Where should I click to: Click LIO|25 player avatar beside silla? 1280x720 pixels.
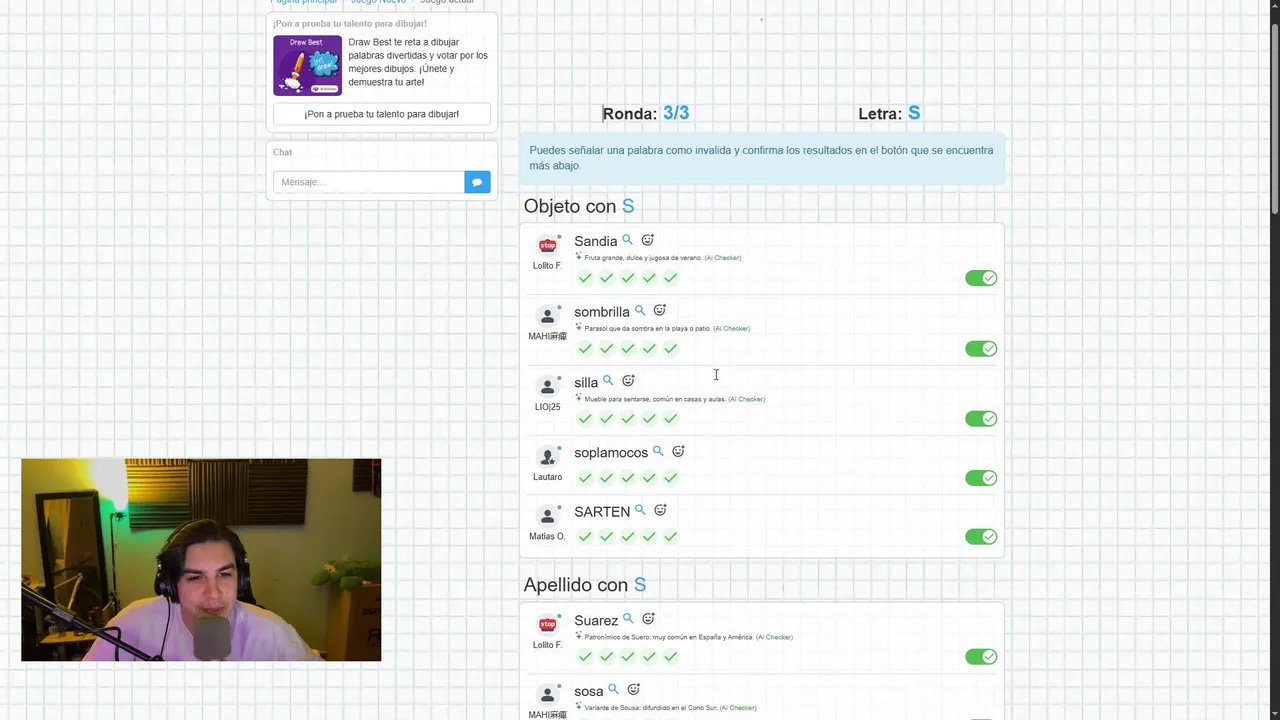pos(547,387)
